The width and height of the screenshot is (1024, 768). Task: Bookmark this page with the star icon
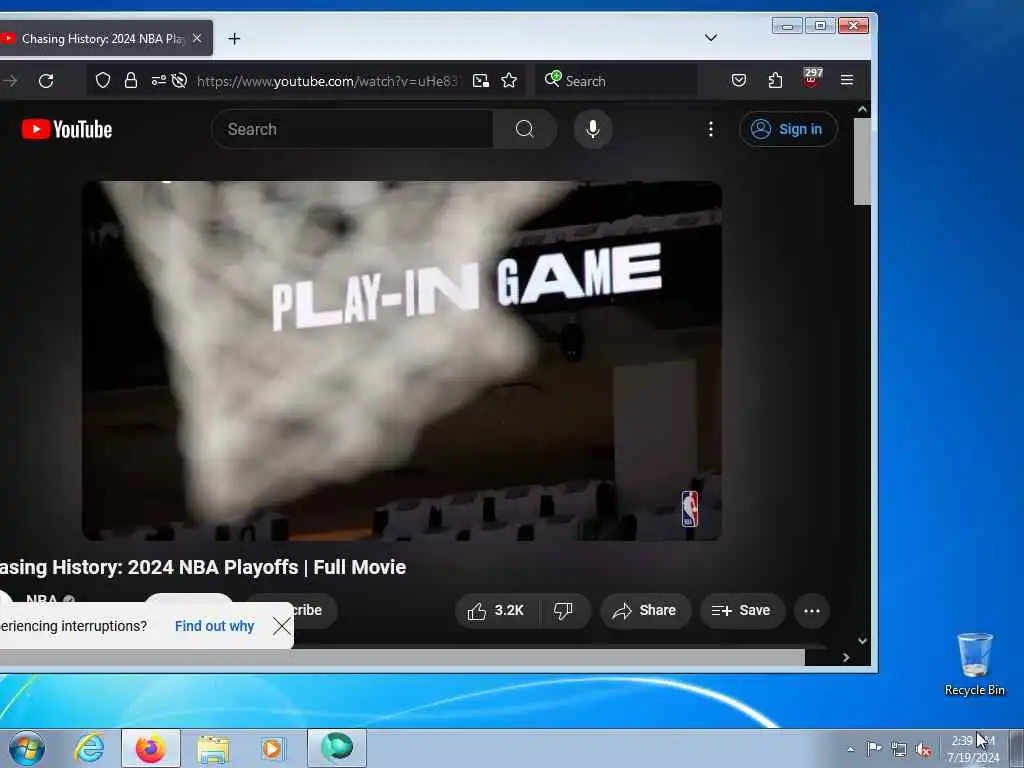tap(509, 80)
